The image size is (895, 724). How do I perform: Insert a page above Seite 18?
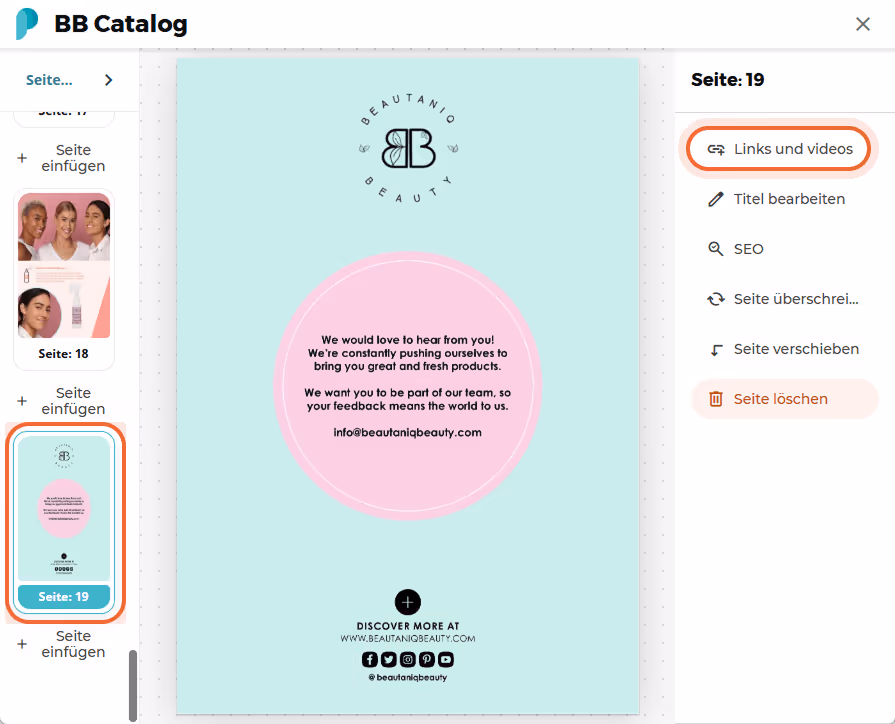[63, 158]
